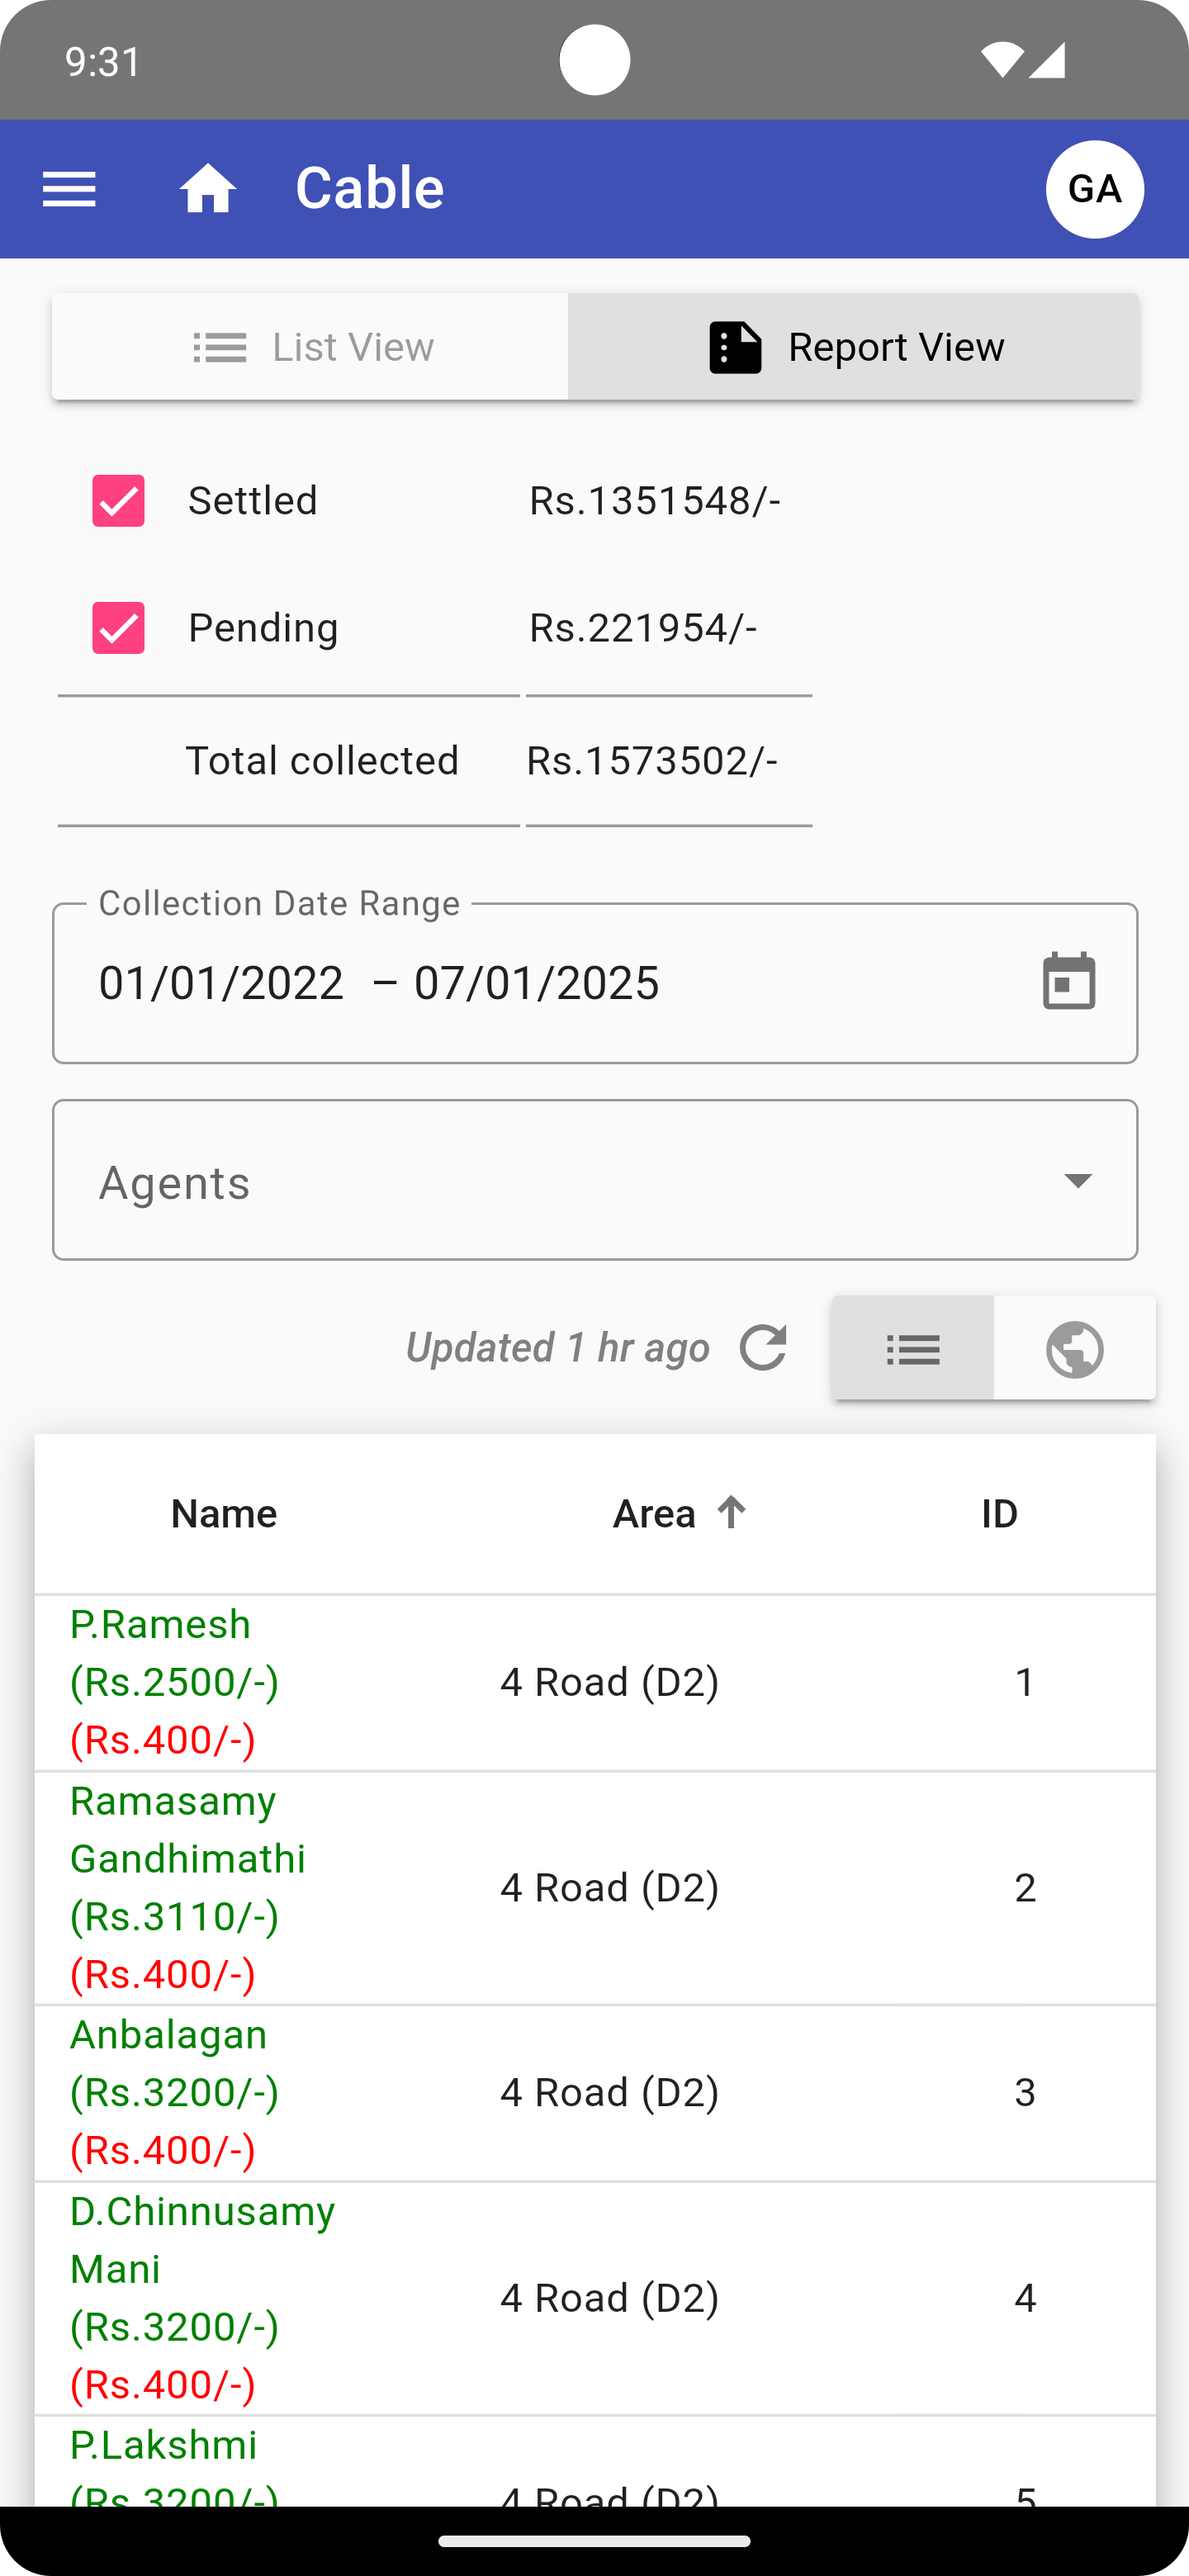Select the D.Chinnusamy Mani entry

coord(202,2297)
